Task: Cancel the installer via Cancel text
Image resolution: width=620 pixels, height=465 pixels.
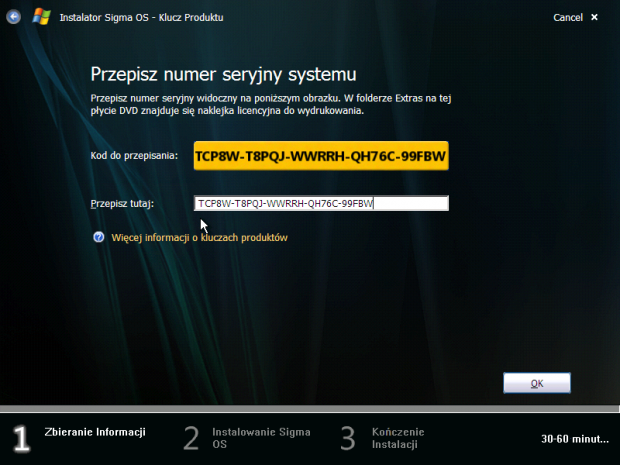Action: pyautogui.click(x=568, y=17)
